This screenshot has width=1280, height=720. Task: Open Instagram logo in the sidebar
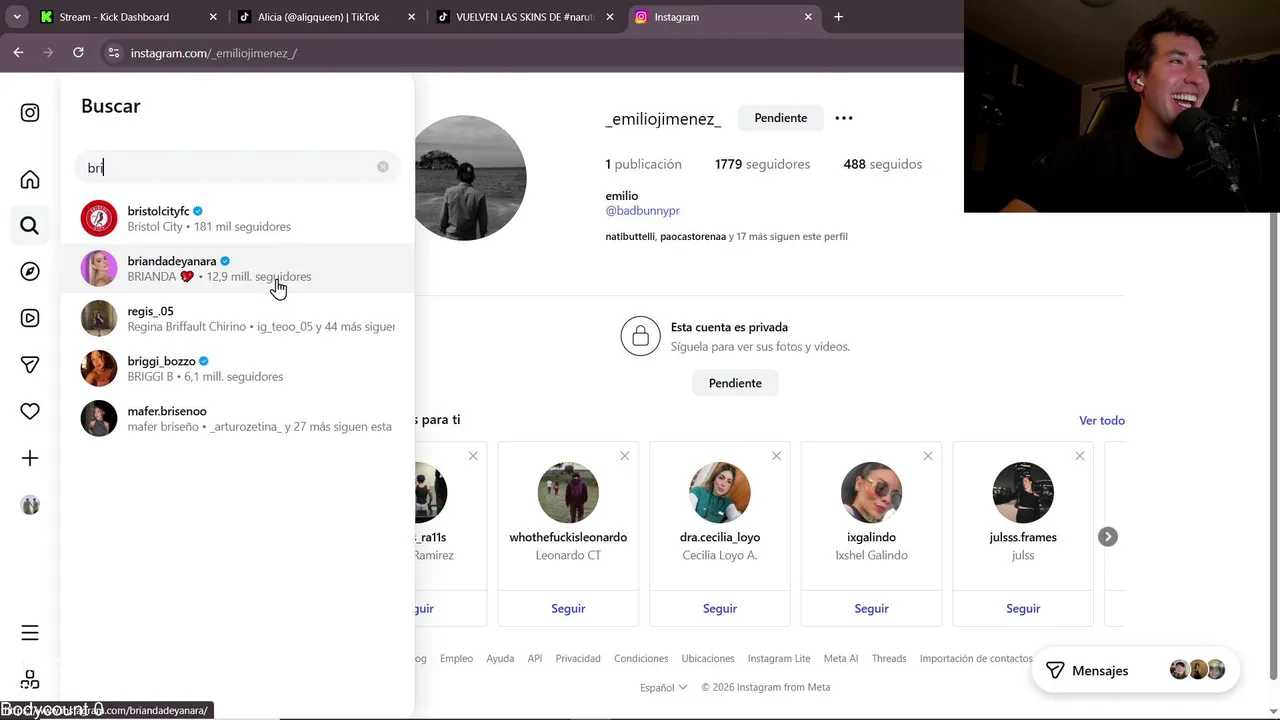click(30, 113)
